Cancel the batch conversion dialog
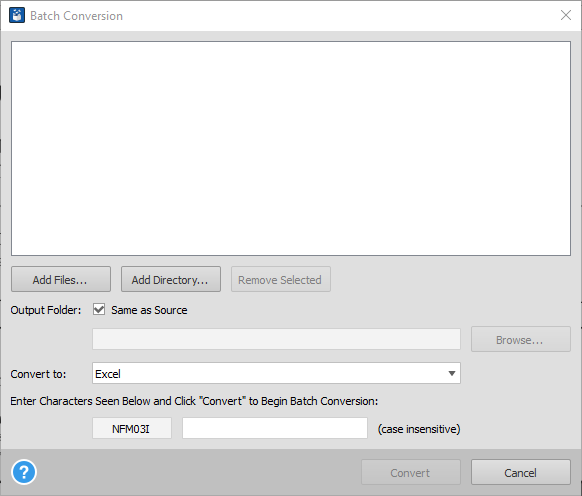Screen dimensions: 582x496 point(521,472)
